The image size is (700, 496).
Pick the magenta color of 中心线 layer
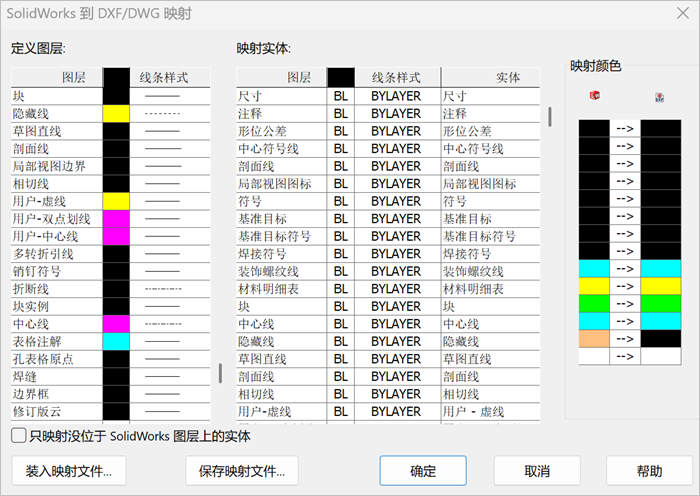click(116, 324)
